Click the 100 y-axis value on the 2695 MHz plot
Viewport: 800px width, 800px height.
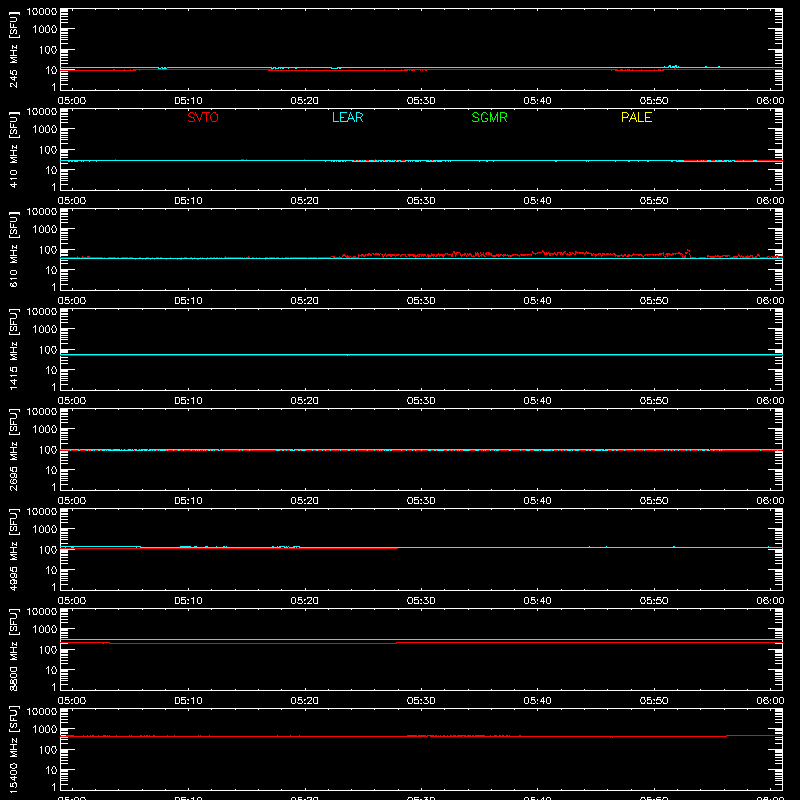[x=48, y=450]
